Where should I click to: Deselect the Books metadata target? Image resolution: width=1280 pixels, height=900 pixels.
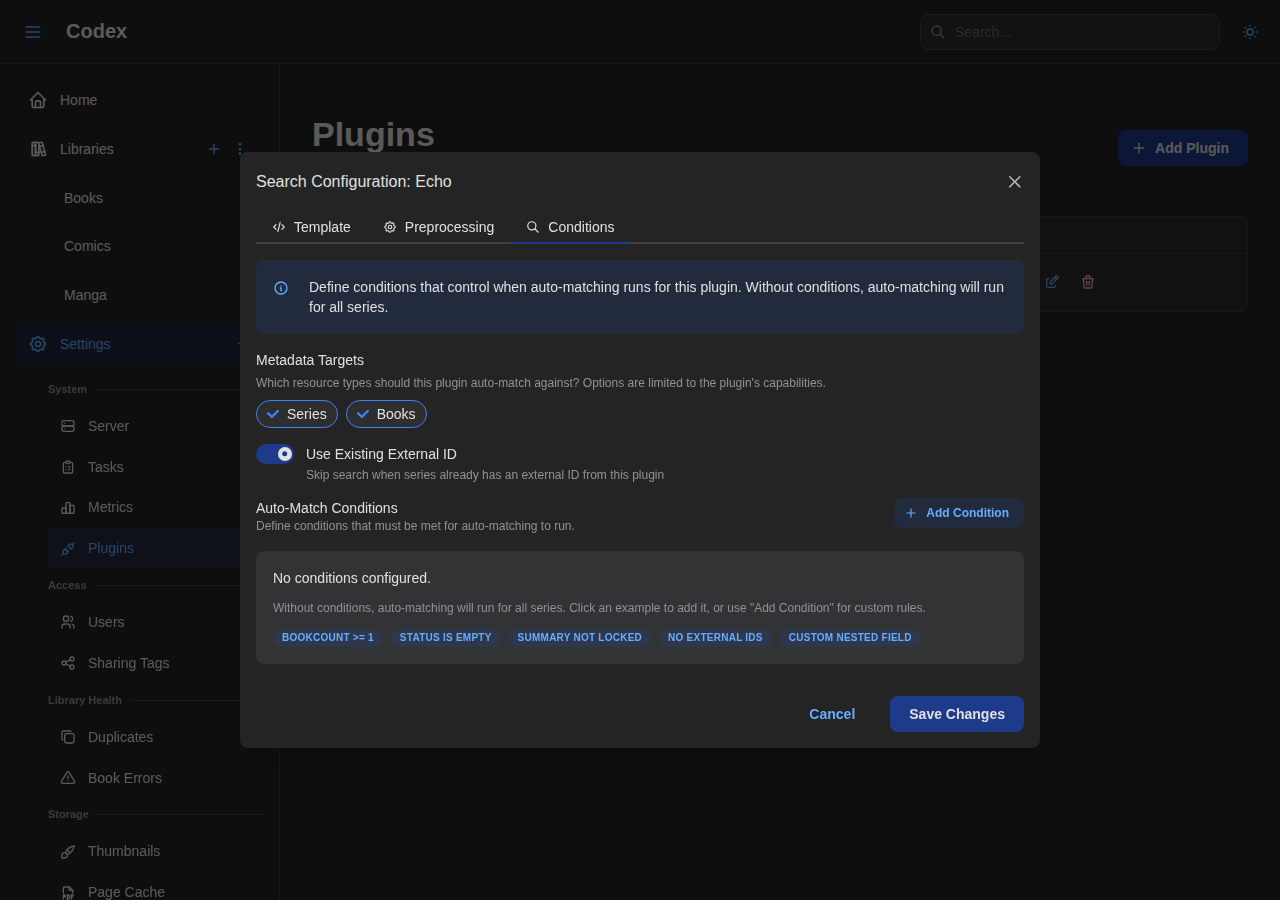386,413
